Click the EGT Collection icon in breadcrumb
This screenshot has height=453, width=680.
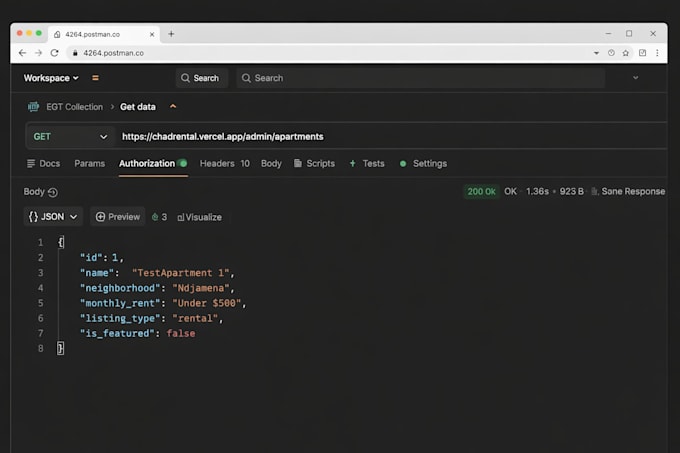point(33,107)
